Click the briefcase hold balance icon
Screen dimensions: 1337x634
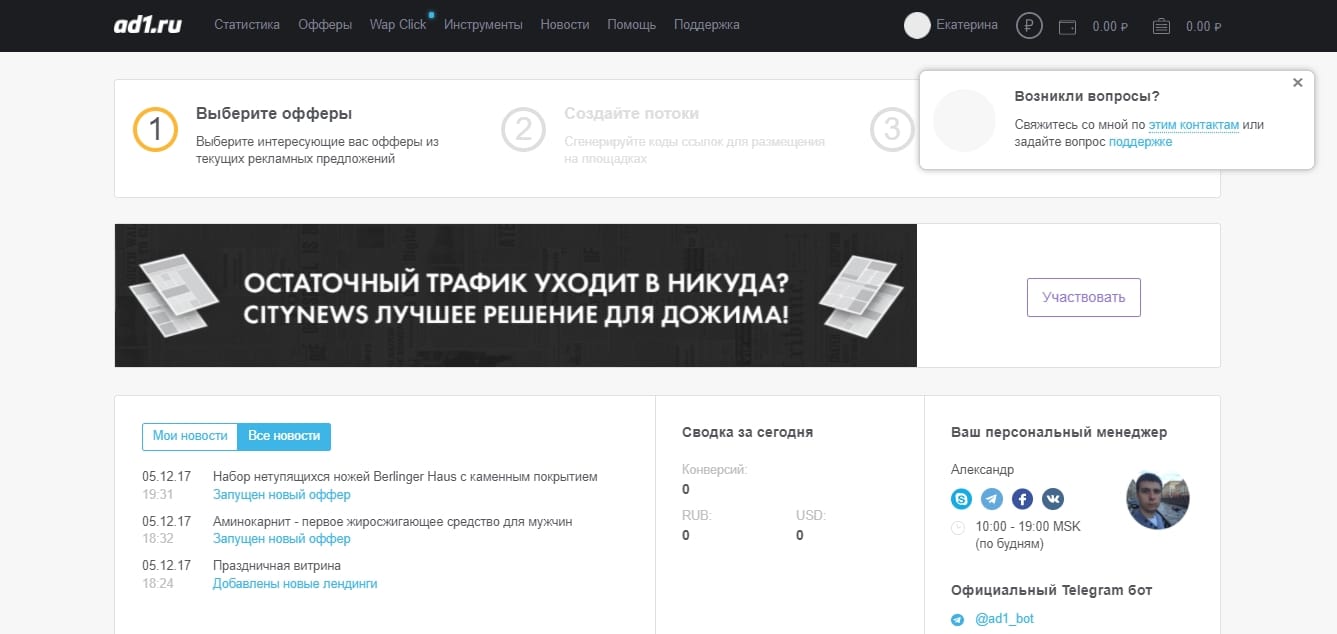point(1161,27)
